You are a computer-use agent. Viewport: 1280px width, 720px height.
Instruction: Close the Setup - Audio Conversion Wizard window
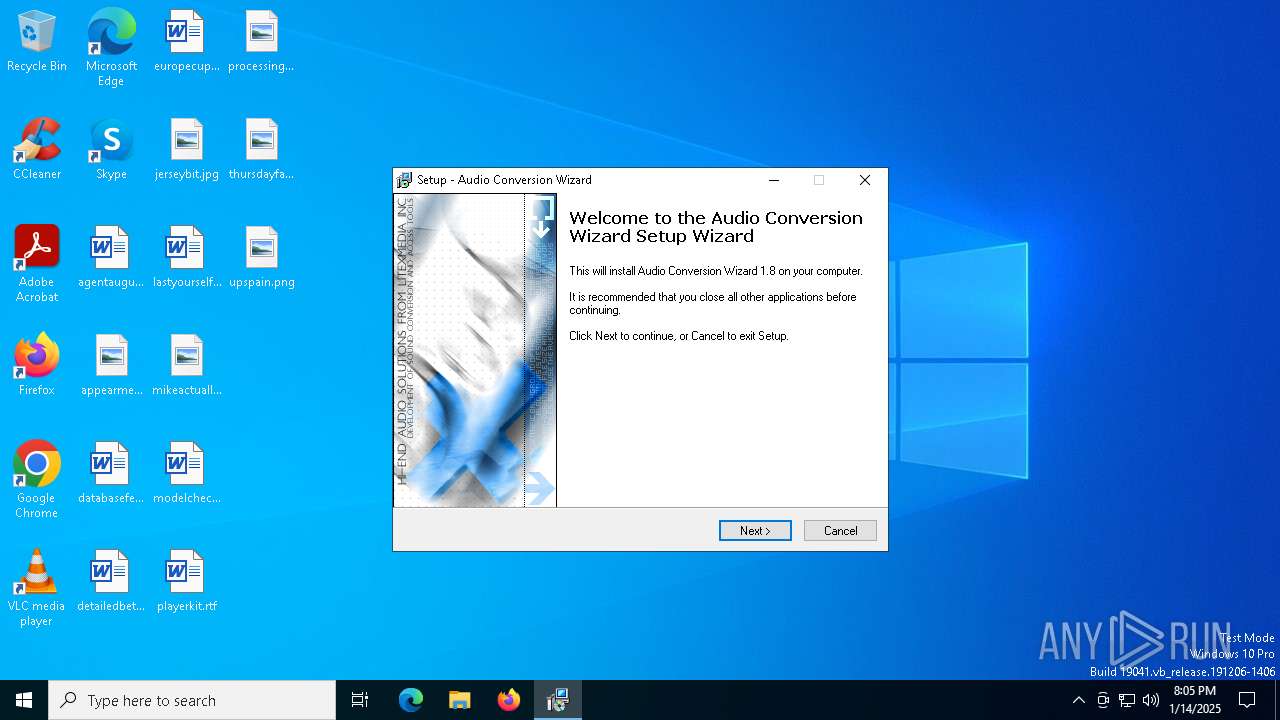coord(865,180)
